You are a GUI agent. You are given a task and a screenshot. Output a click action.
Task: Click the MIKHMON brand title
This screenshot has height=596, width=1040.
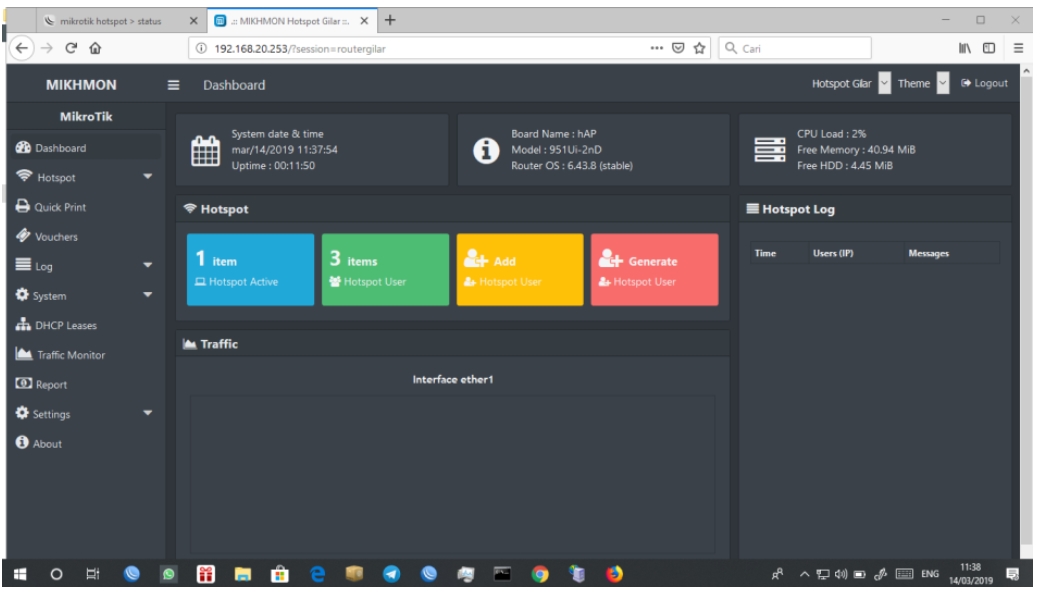[x=81, y=85]
